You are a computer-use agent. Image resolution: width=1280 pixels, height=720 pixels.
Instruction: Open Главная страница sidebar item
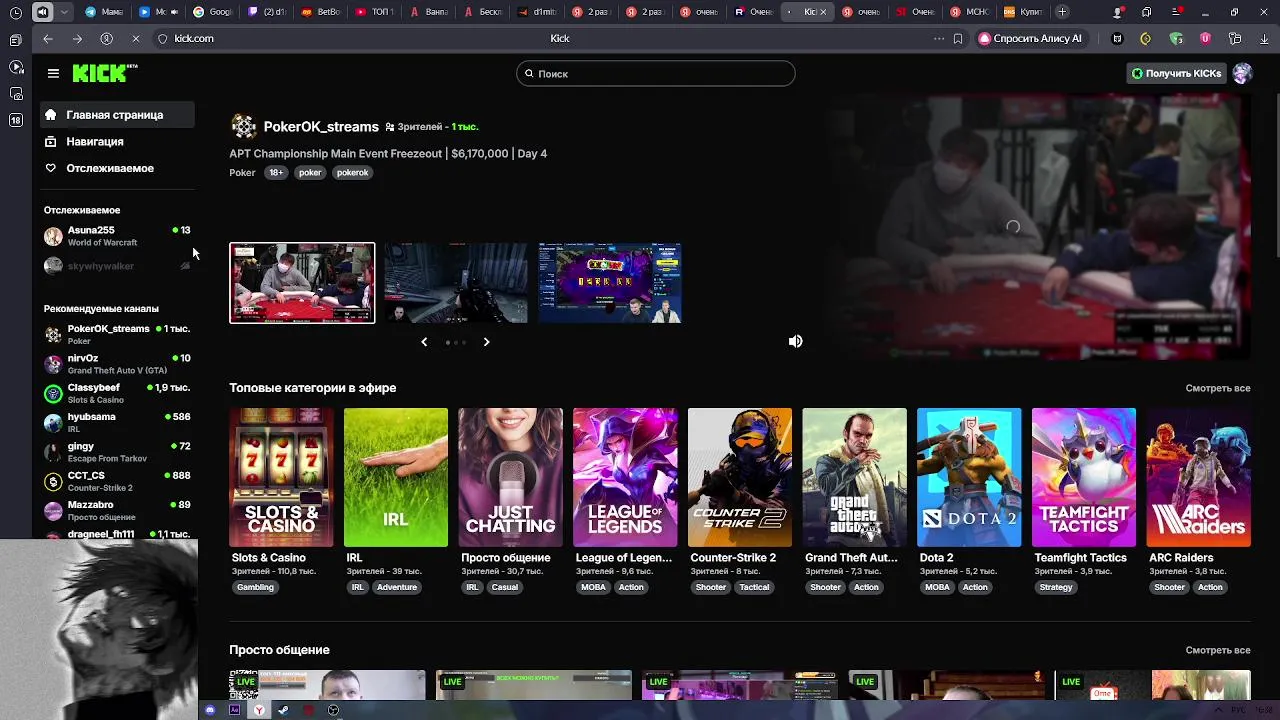coord(118,115)
